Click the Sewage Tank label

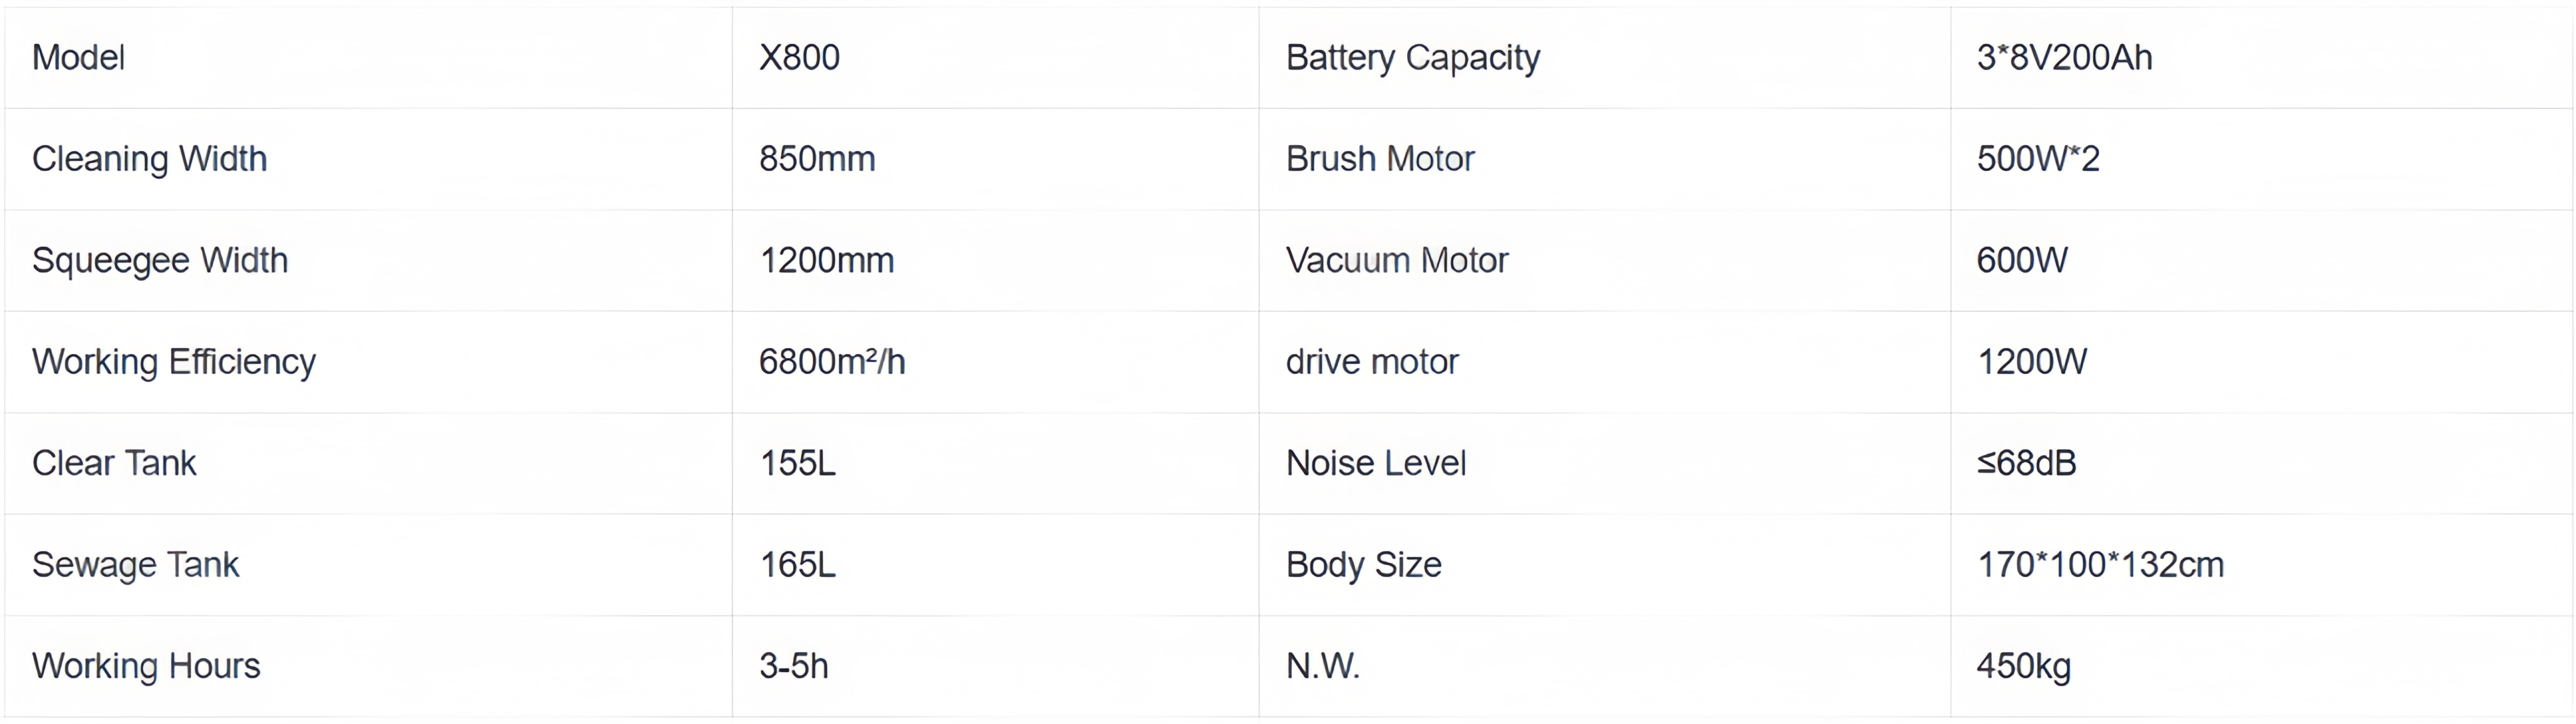(136, 565)
